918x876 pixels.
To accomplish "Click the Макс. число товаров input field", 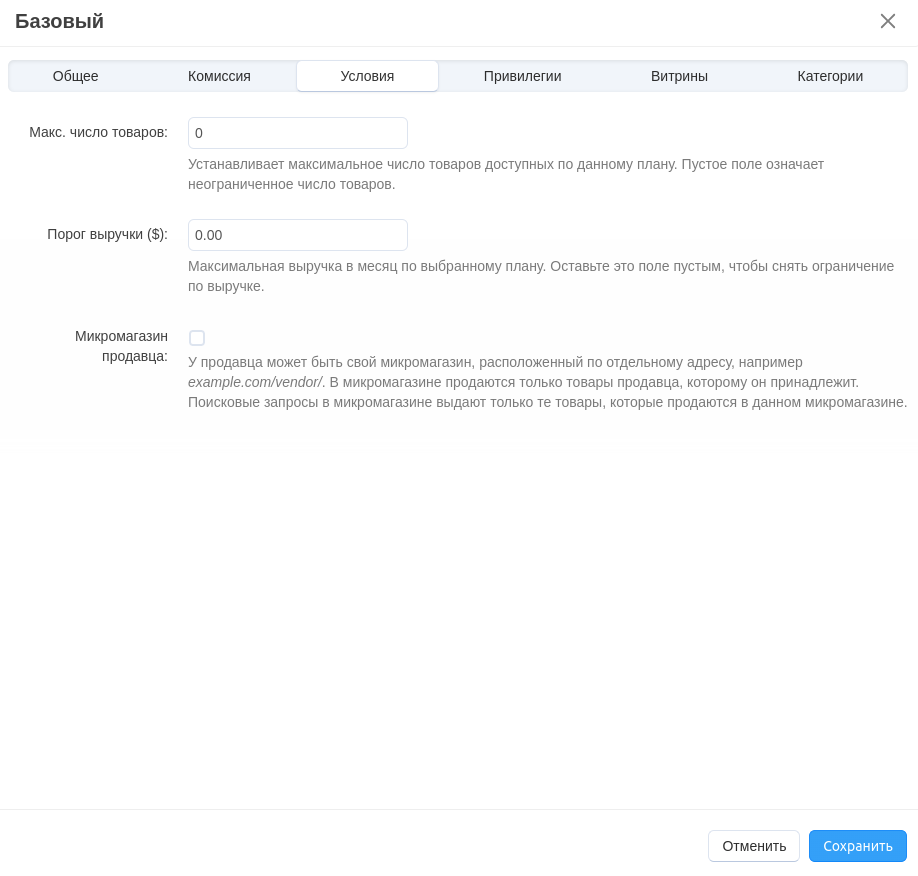I will (298, 133).
